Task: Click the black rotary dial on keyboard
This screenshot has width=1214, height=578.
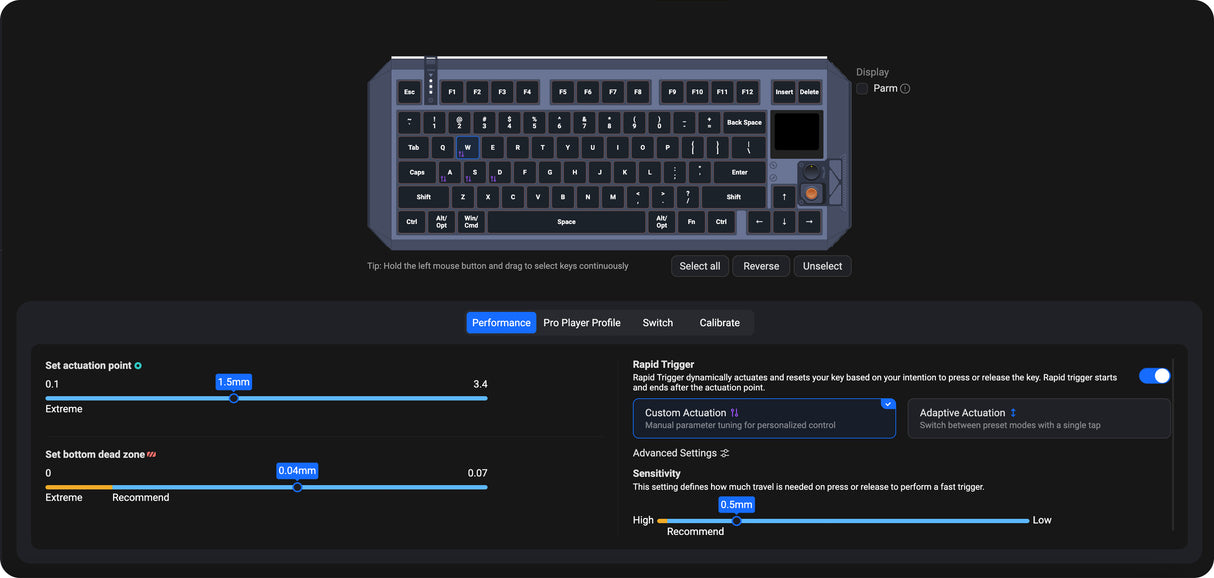Action: click(811, 171)
